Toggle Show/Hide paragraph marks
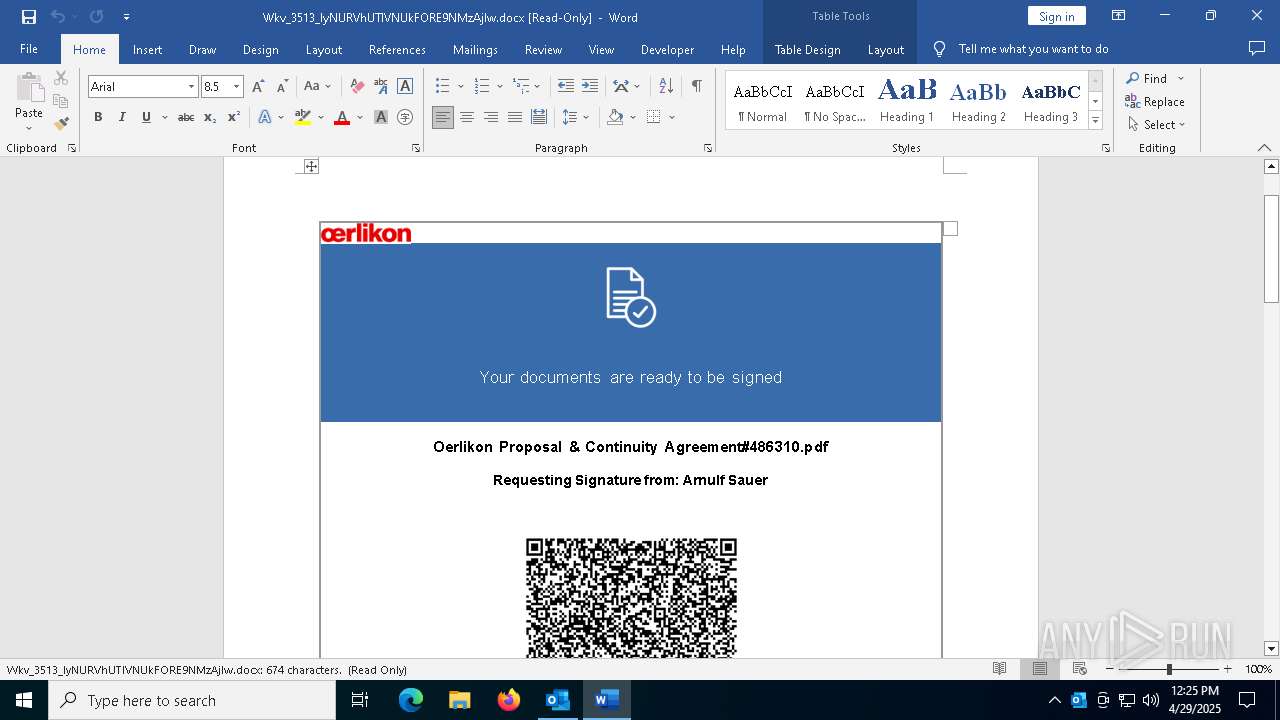 [x=696, y=87]
